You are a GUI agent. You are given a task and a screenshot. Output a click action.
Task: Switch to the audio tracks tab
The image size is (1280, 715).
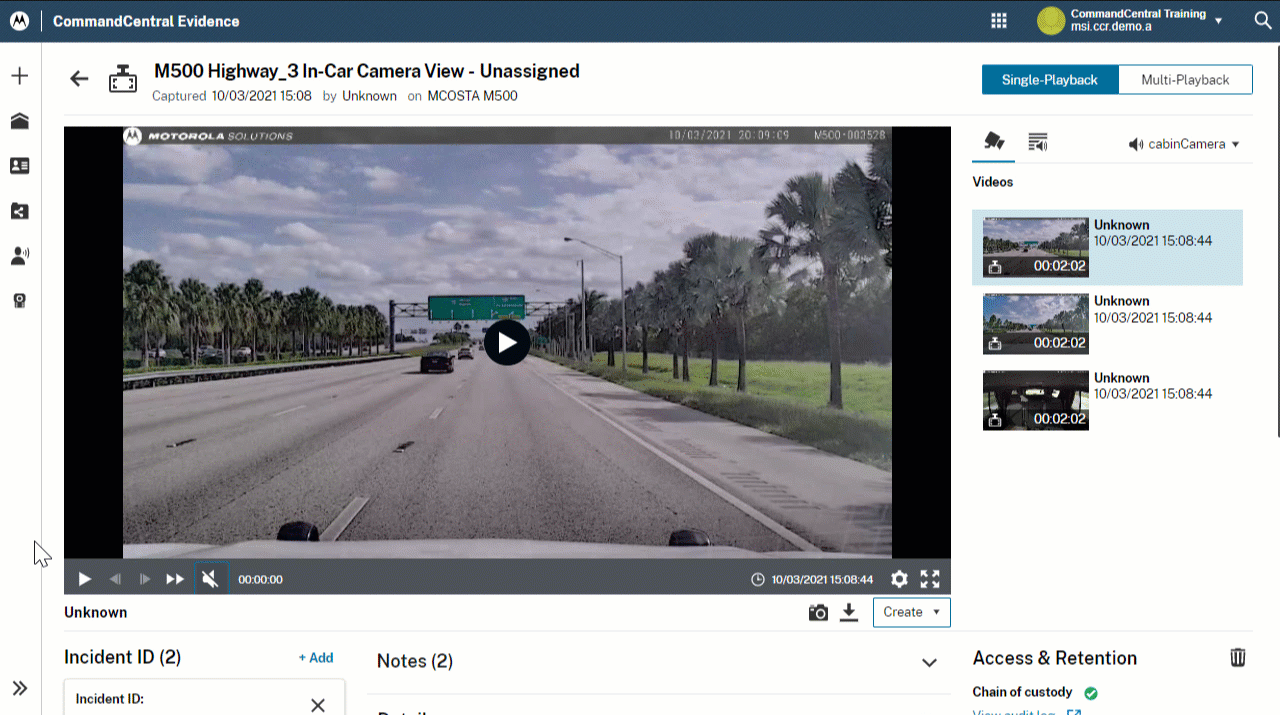point(1038,143)
